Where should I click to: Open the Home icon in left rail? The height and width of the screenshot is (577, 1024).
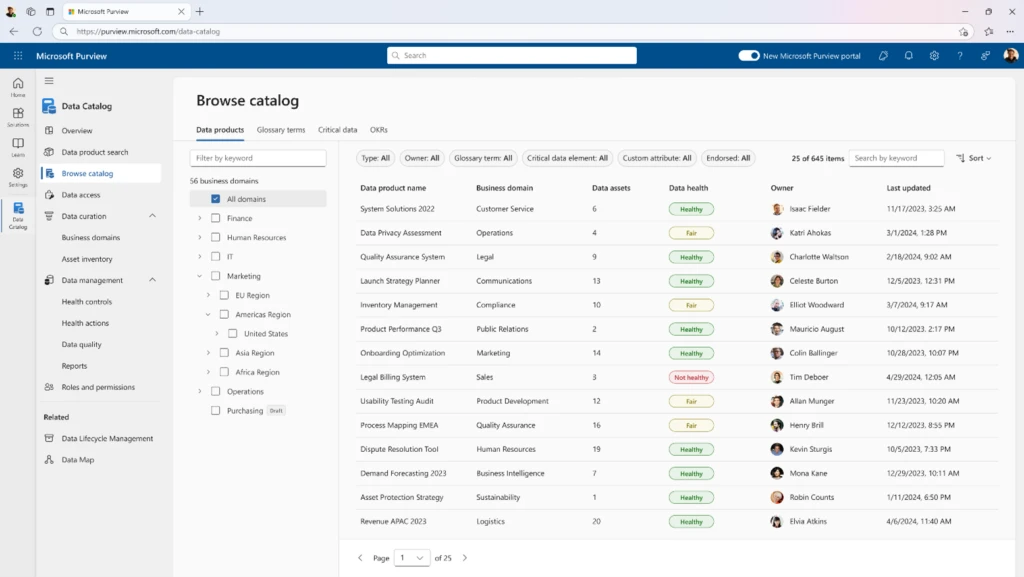click(x=17, y=85)
